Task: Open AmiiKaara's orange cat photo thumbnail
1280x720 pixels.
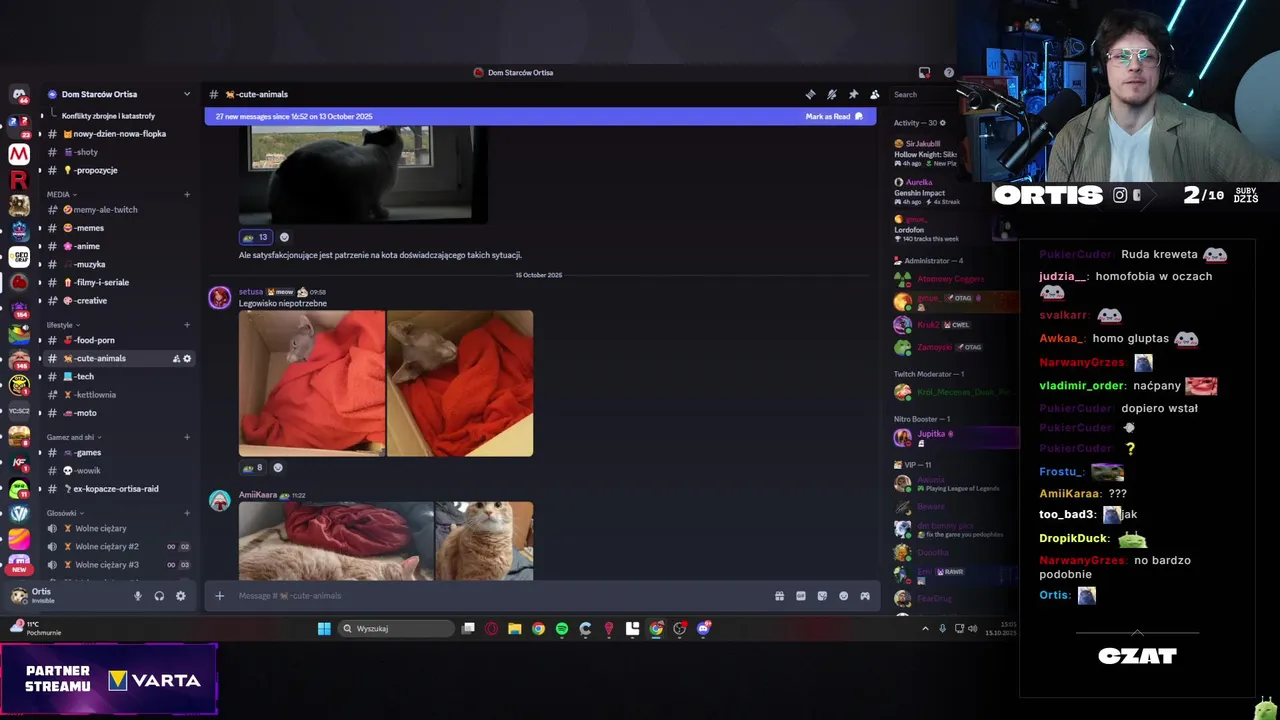Action: pos(484,541)
